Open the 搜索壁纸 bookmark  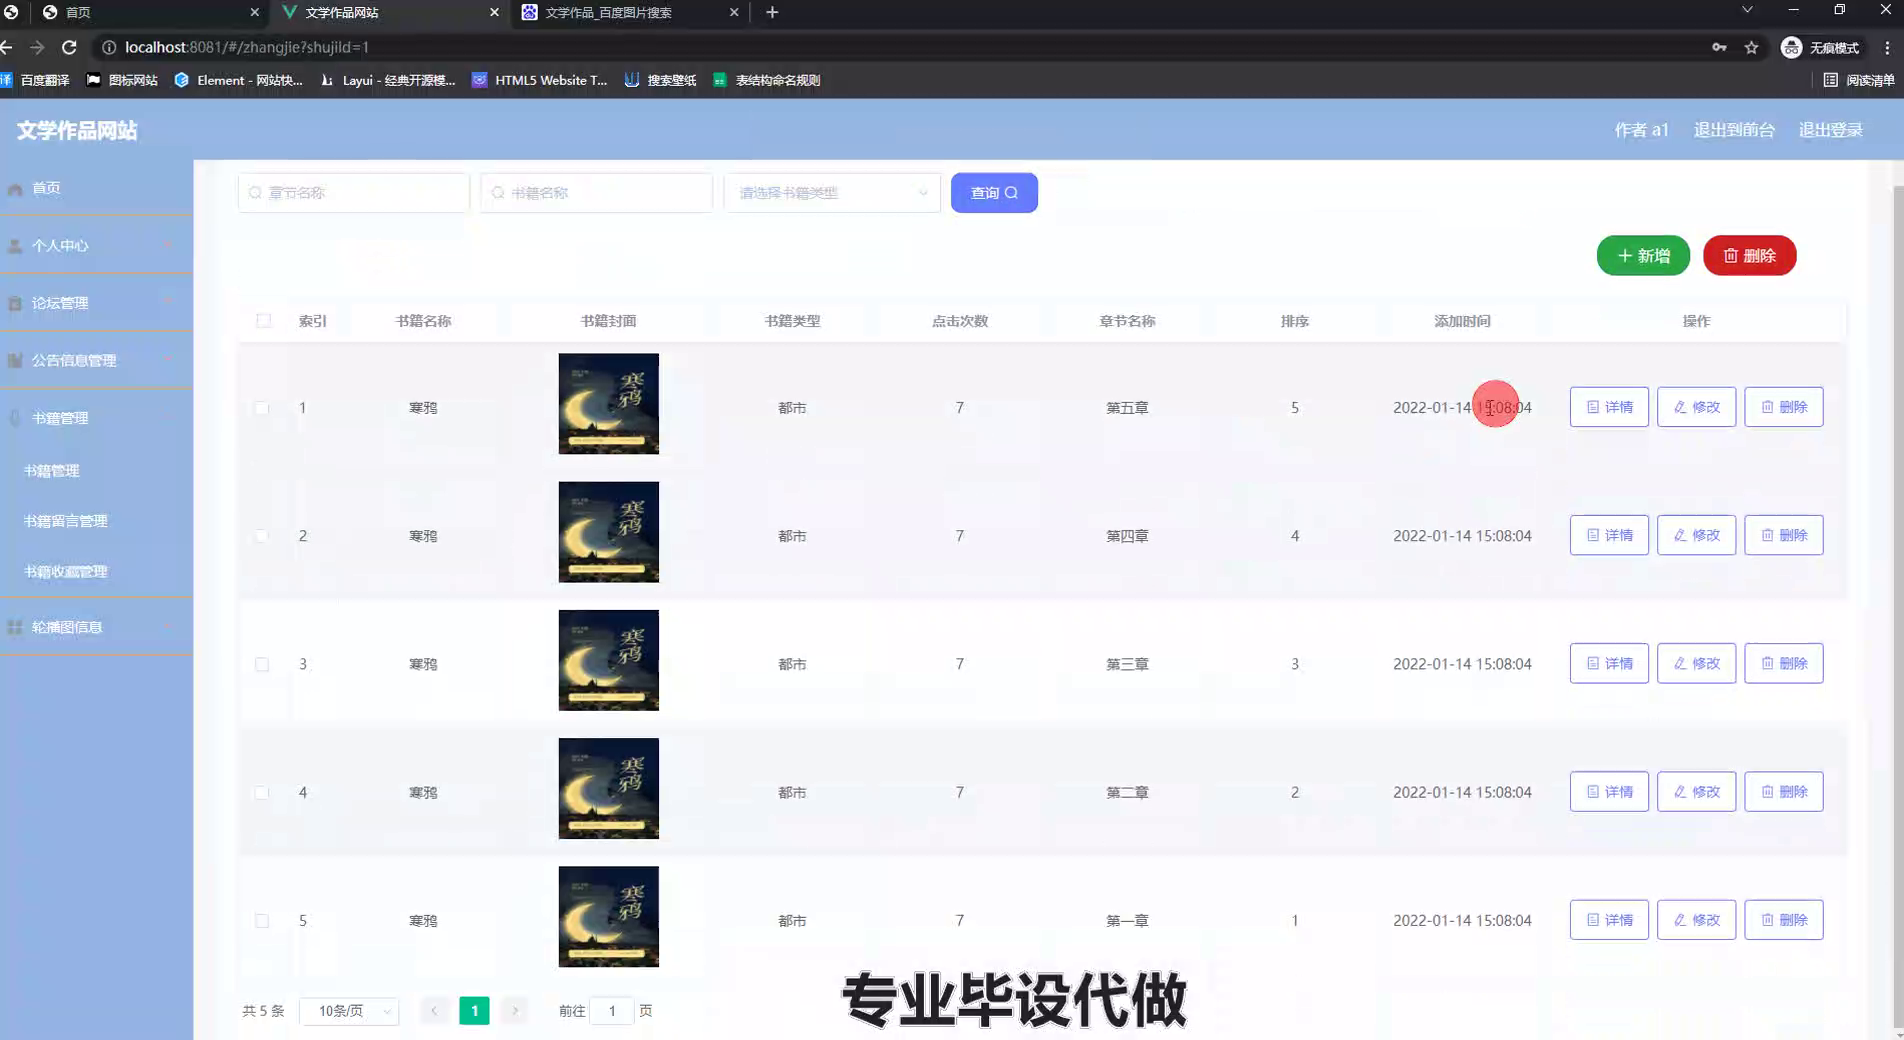(660, 80)
